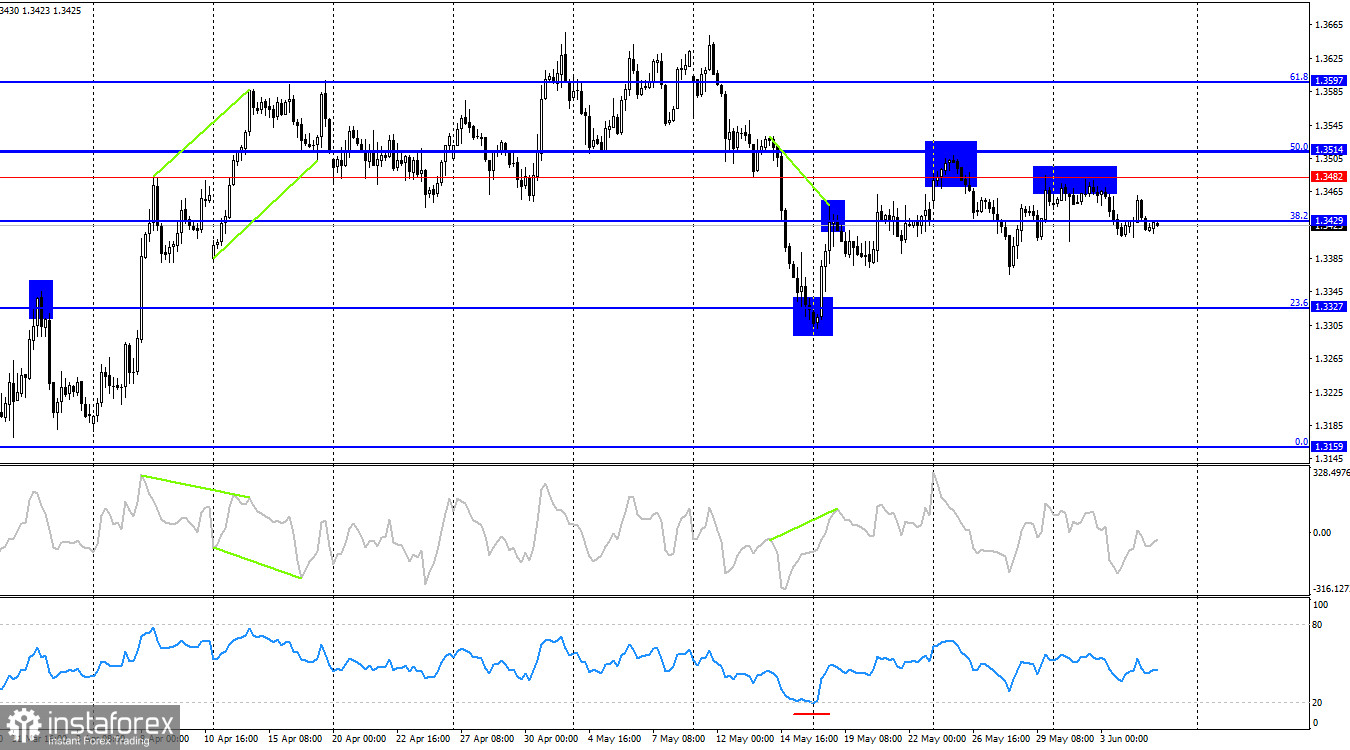Click the 30 Apr 00:00 date label
Image resolution: width=1350 pixels, height=750 pixels.
coord(550,739)
